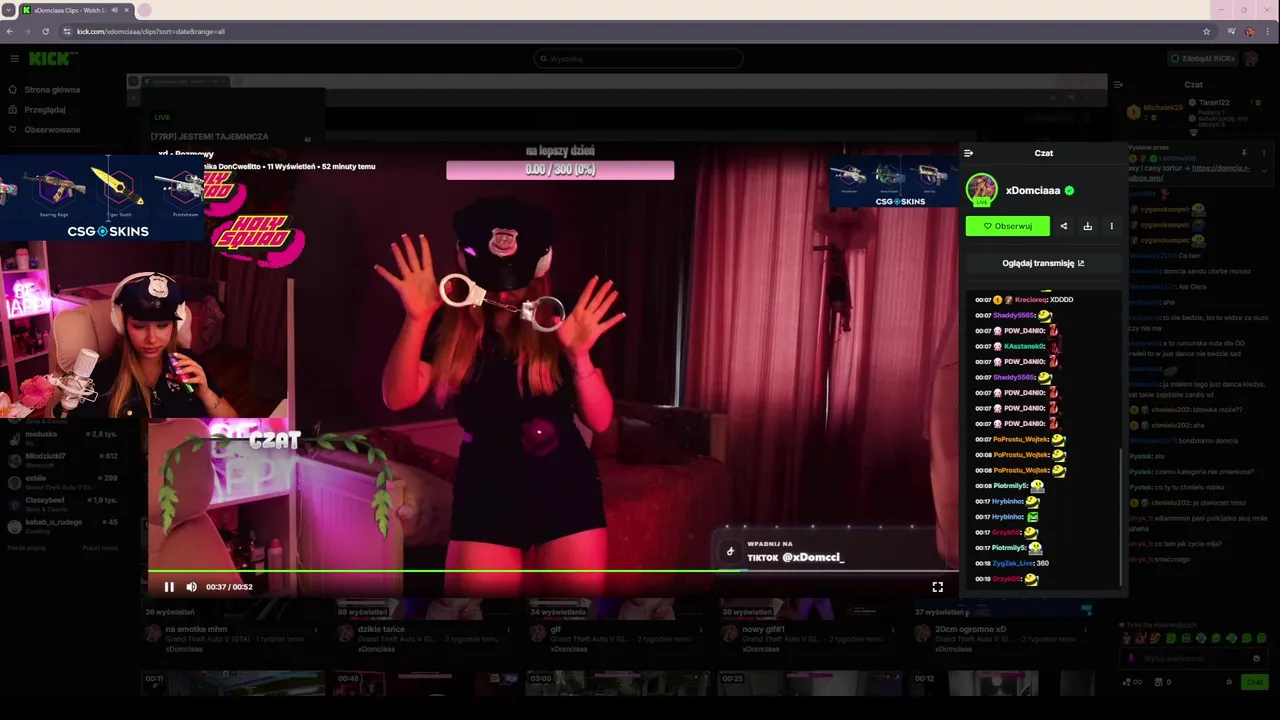The width and height of the screenshot is (1280, 720).
Task: Click the KICK logo
Action: point(48,59)
